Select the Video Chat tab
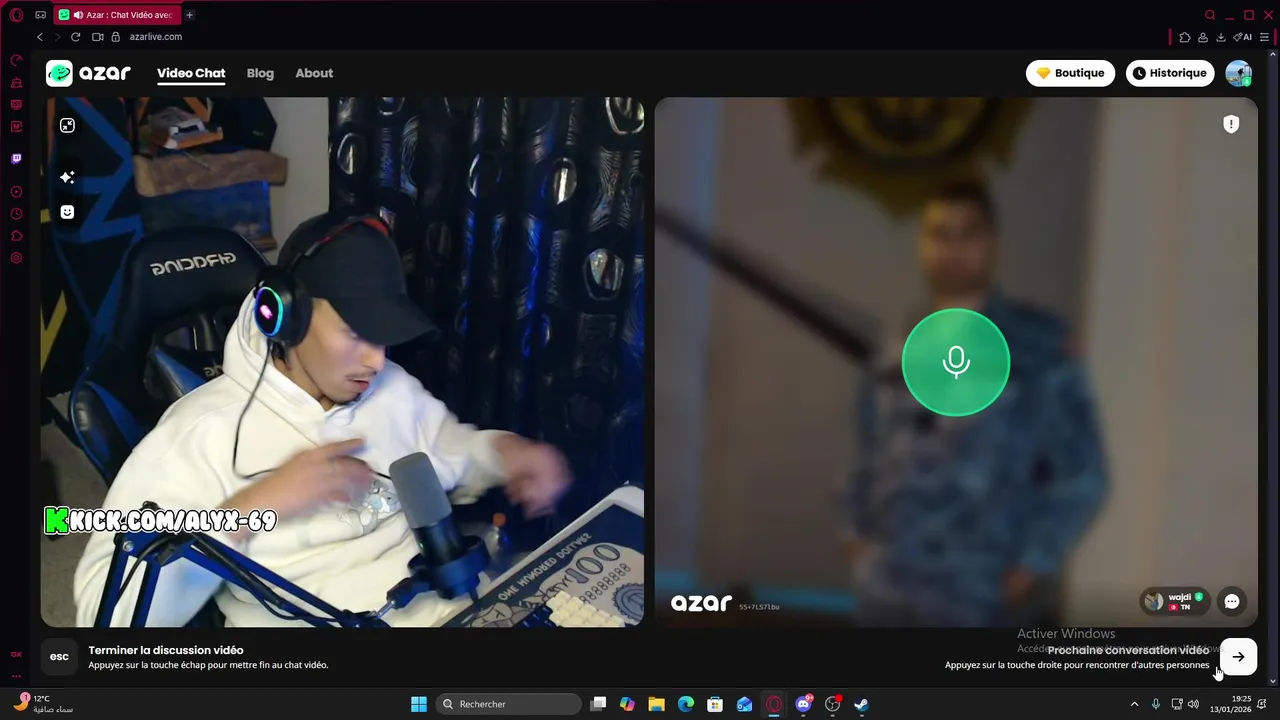Image resolution: width=1280 pixels, height=720 pixels. point(191,73)
